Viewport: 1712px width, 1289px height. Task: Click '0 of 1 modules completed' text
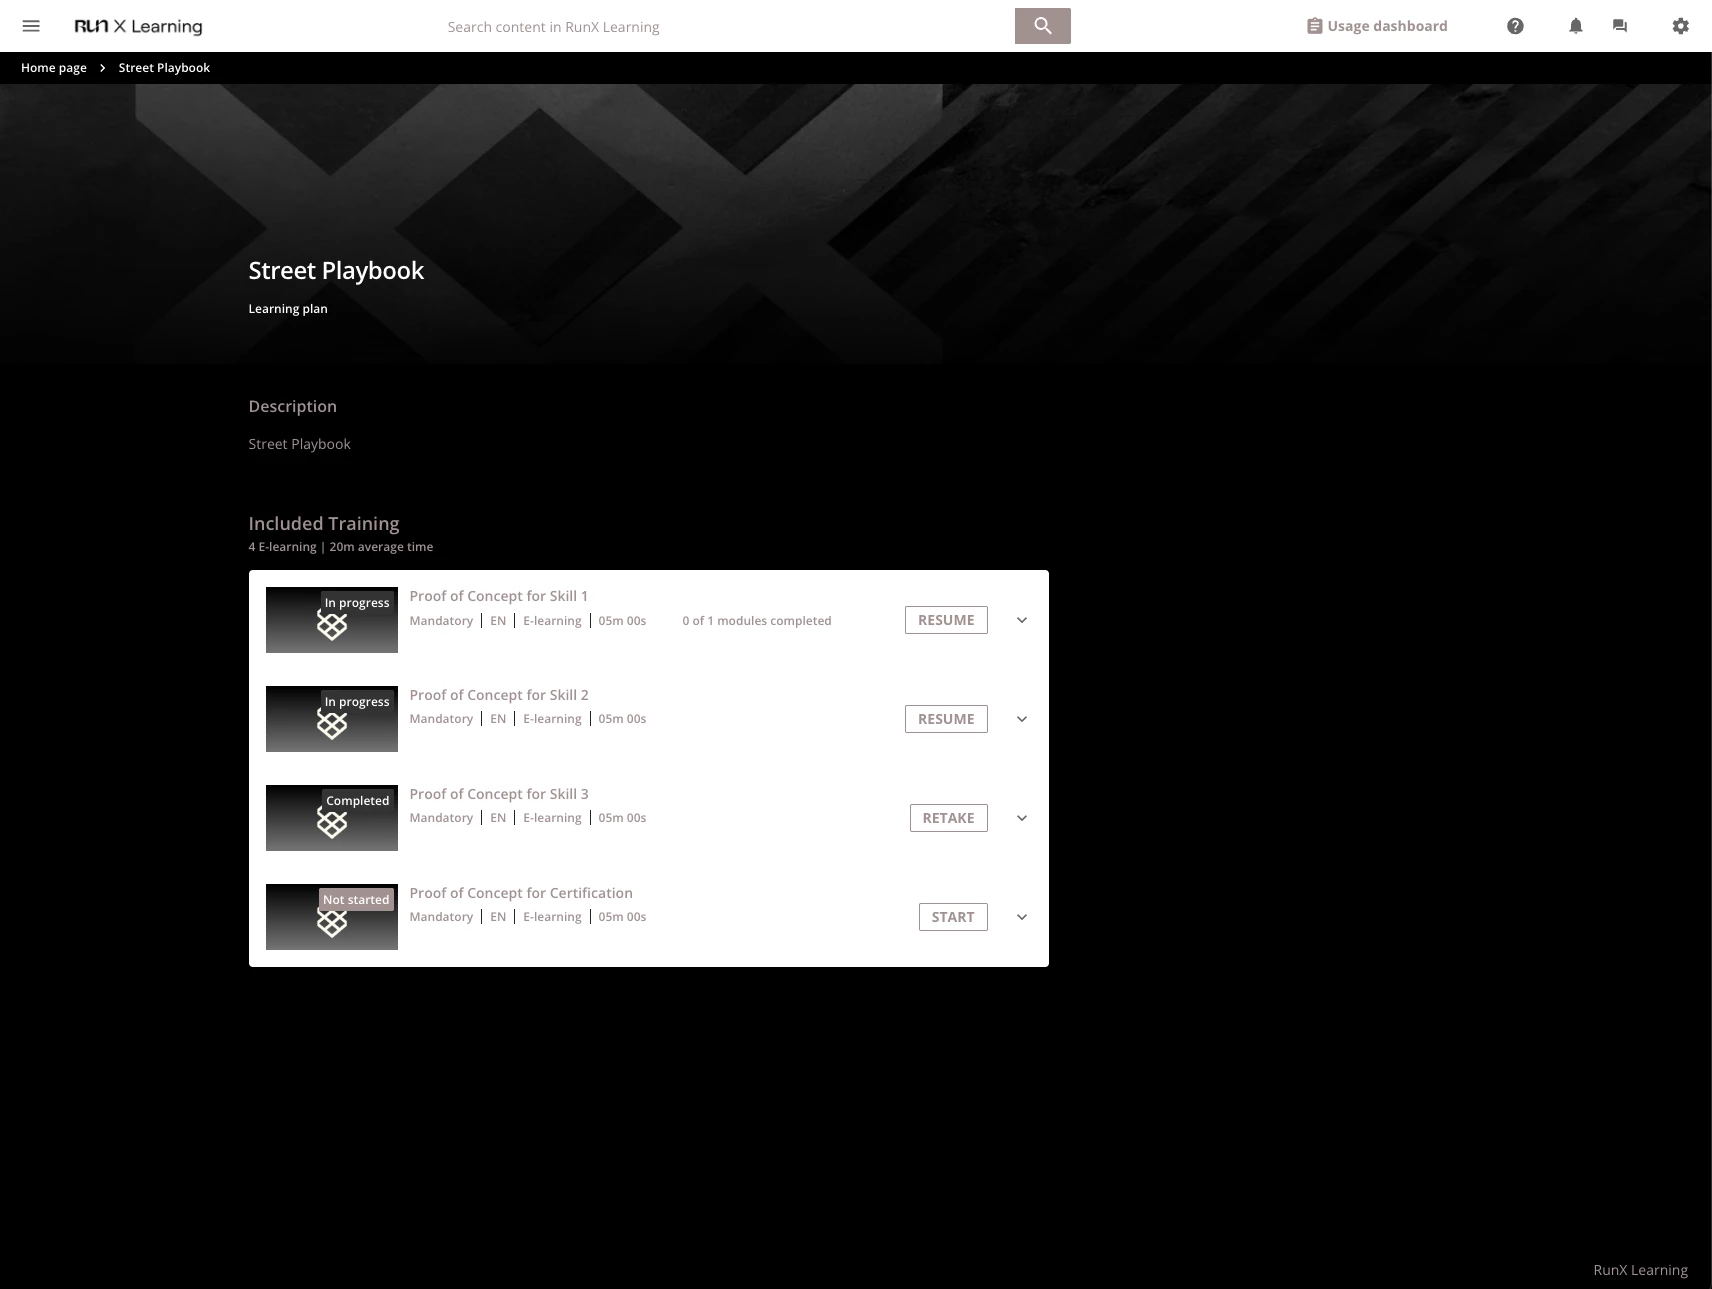757,620
